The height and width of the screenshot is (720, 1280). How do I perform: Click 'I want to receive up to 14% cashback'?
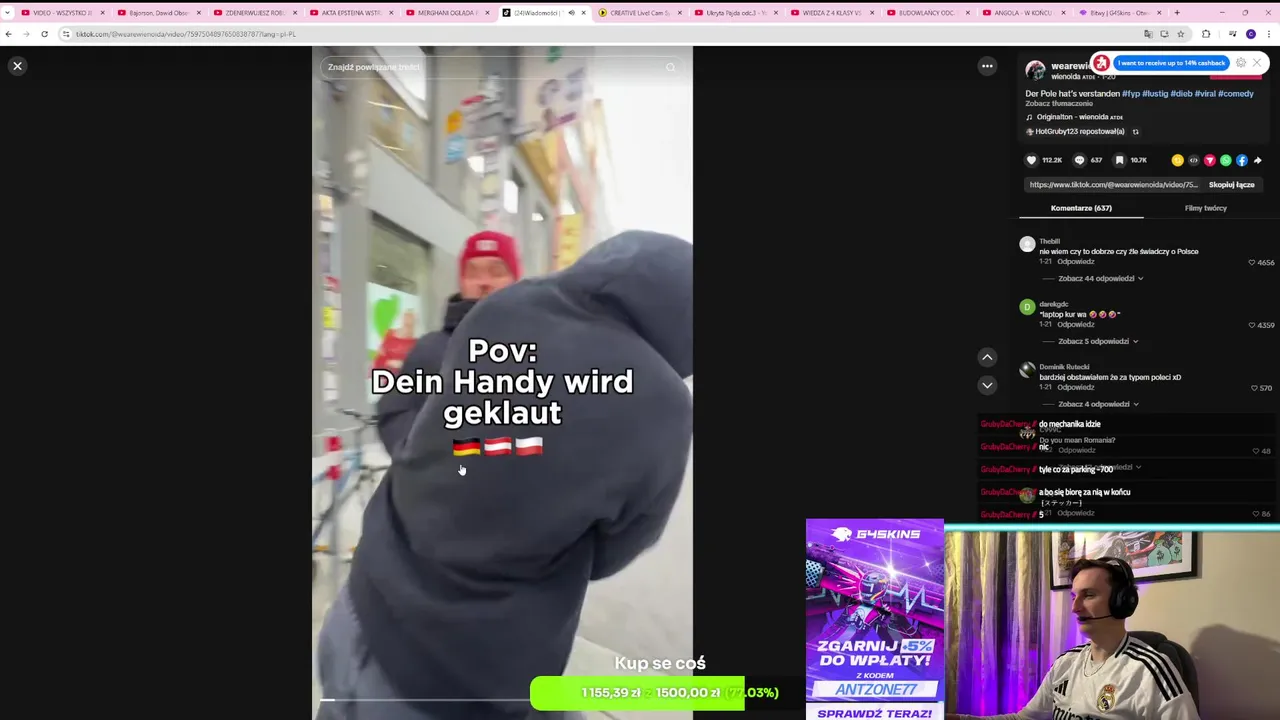coord(1171,63)
